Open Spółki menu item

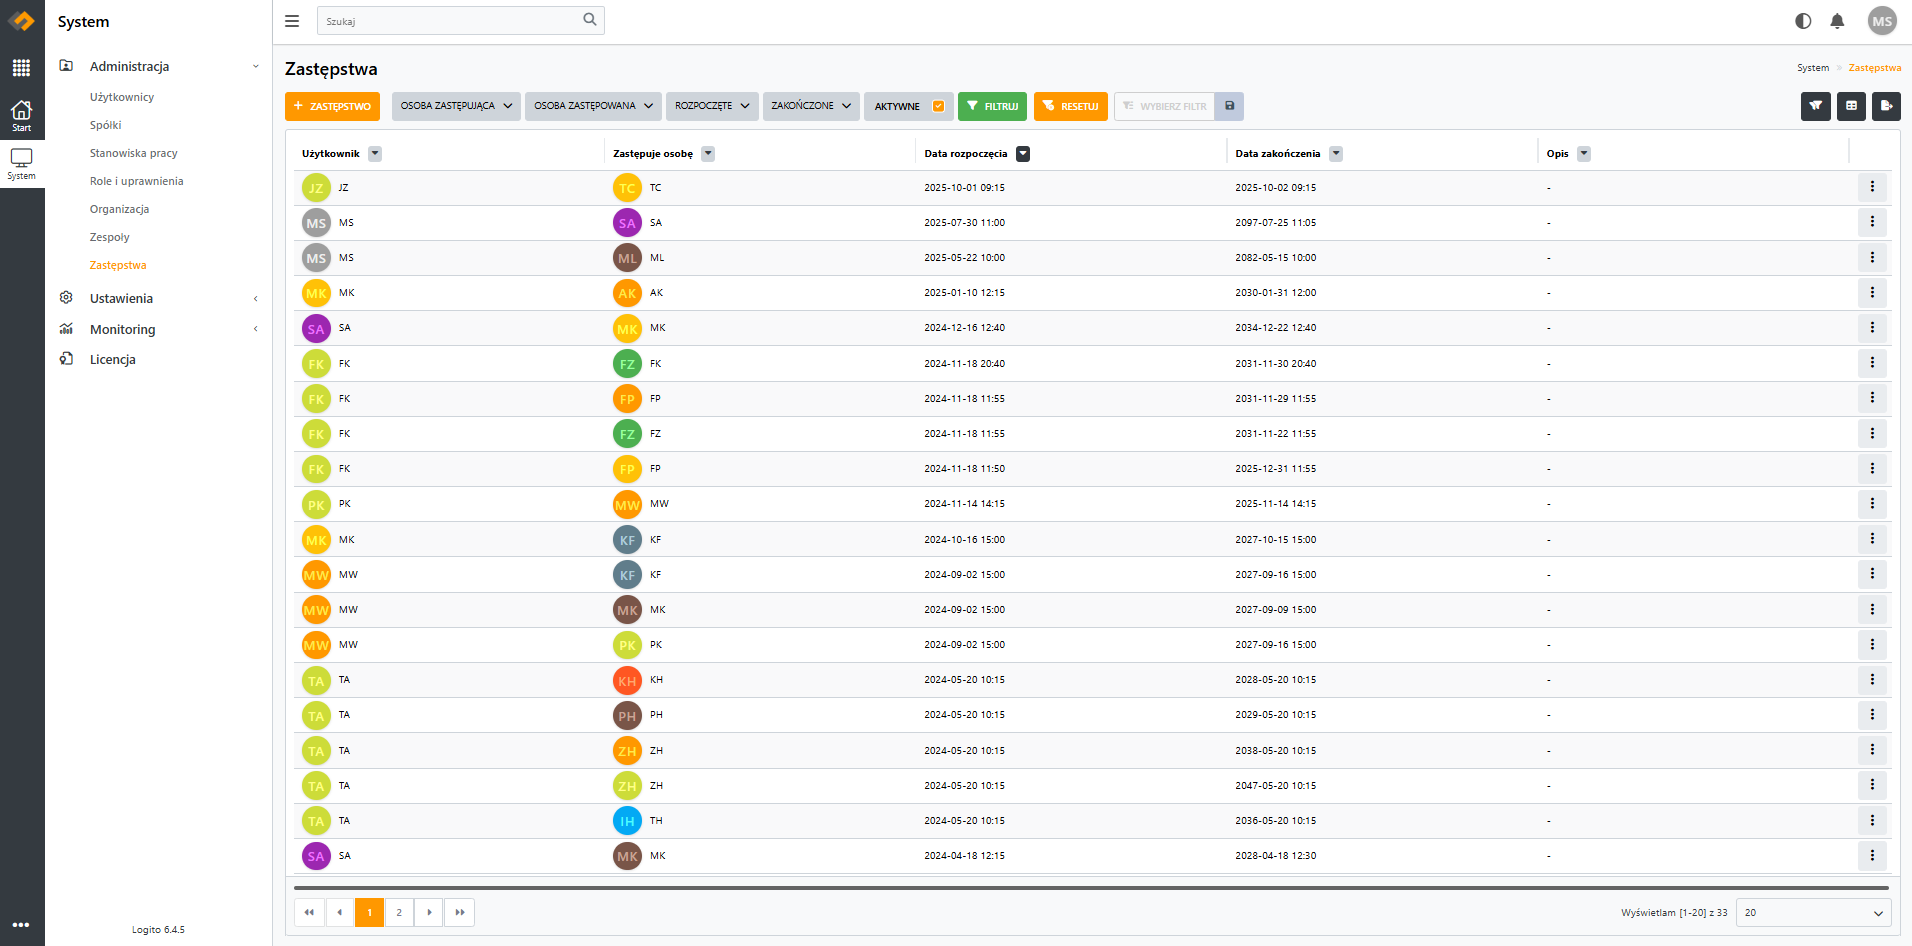[106, 125]
